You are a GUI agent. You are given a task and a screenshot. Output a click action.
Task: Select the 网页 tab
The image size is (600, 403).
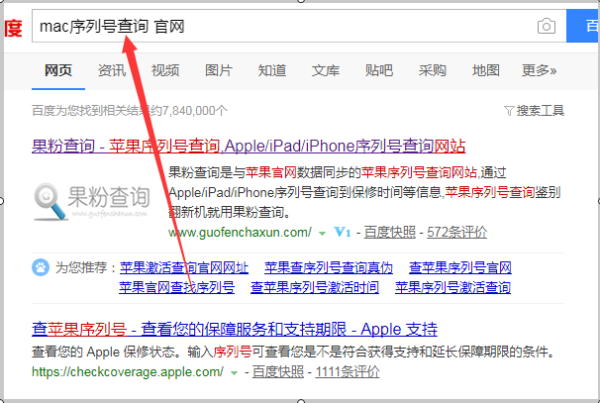tap(58, 70)
